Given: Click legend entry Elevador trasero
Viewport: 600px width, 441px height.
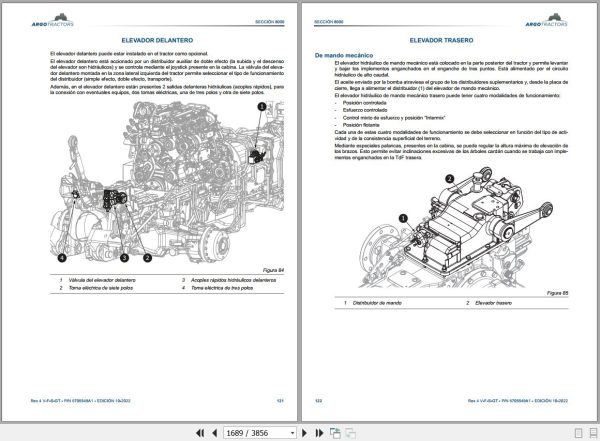Looking at the screenshot, I should pos(493,303).
